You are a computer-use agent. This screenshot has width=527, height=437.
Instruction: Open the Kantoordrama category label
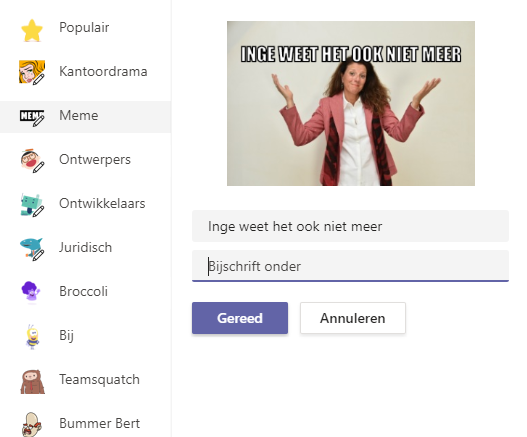(x=103, y=72)
